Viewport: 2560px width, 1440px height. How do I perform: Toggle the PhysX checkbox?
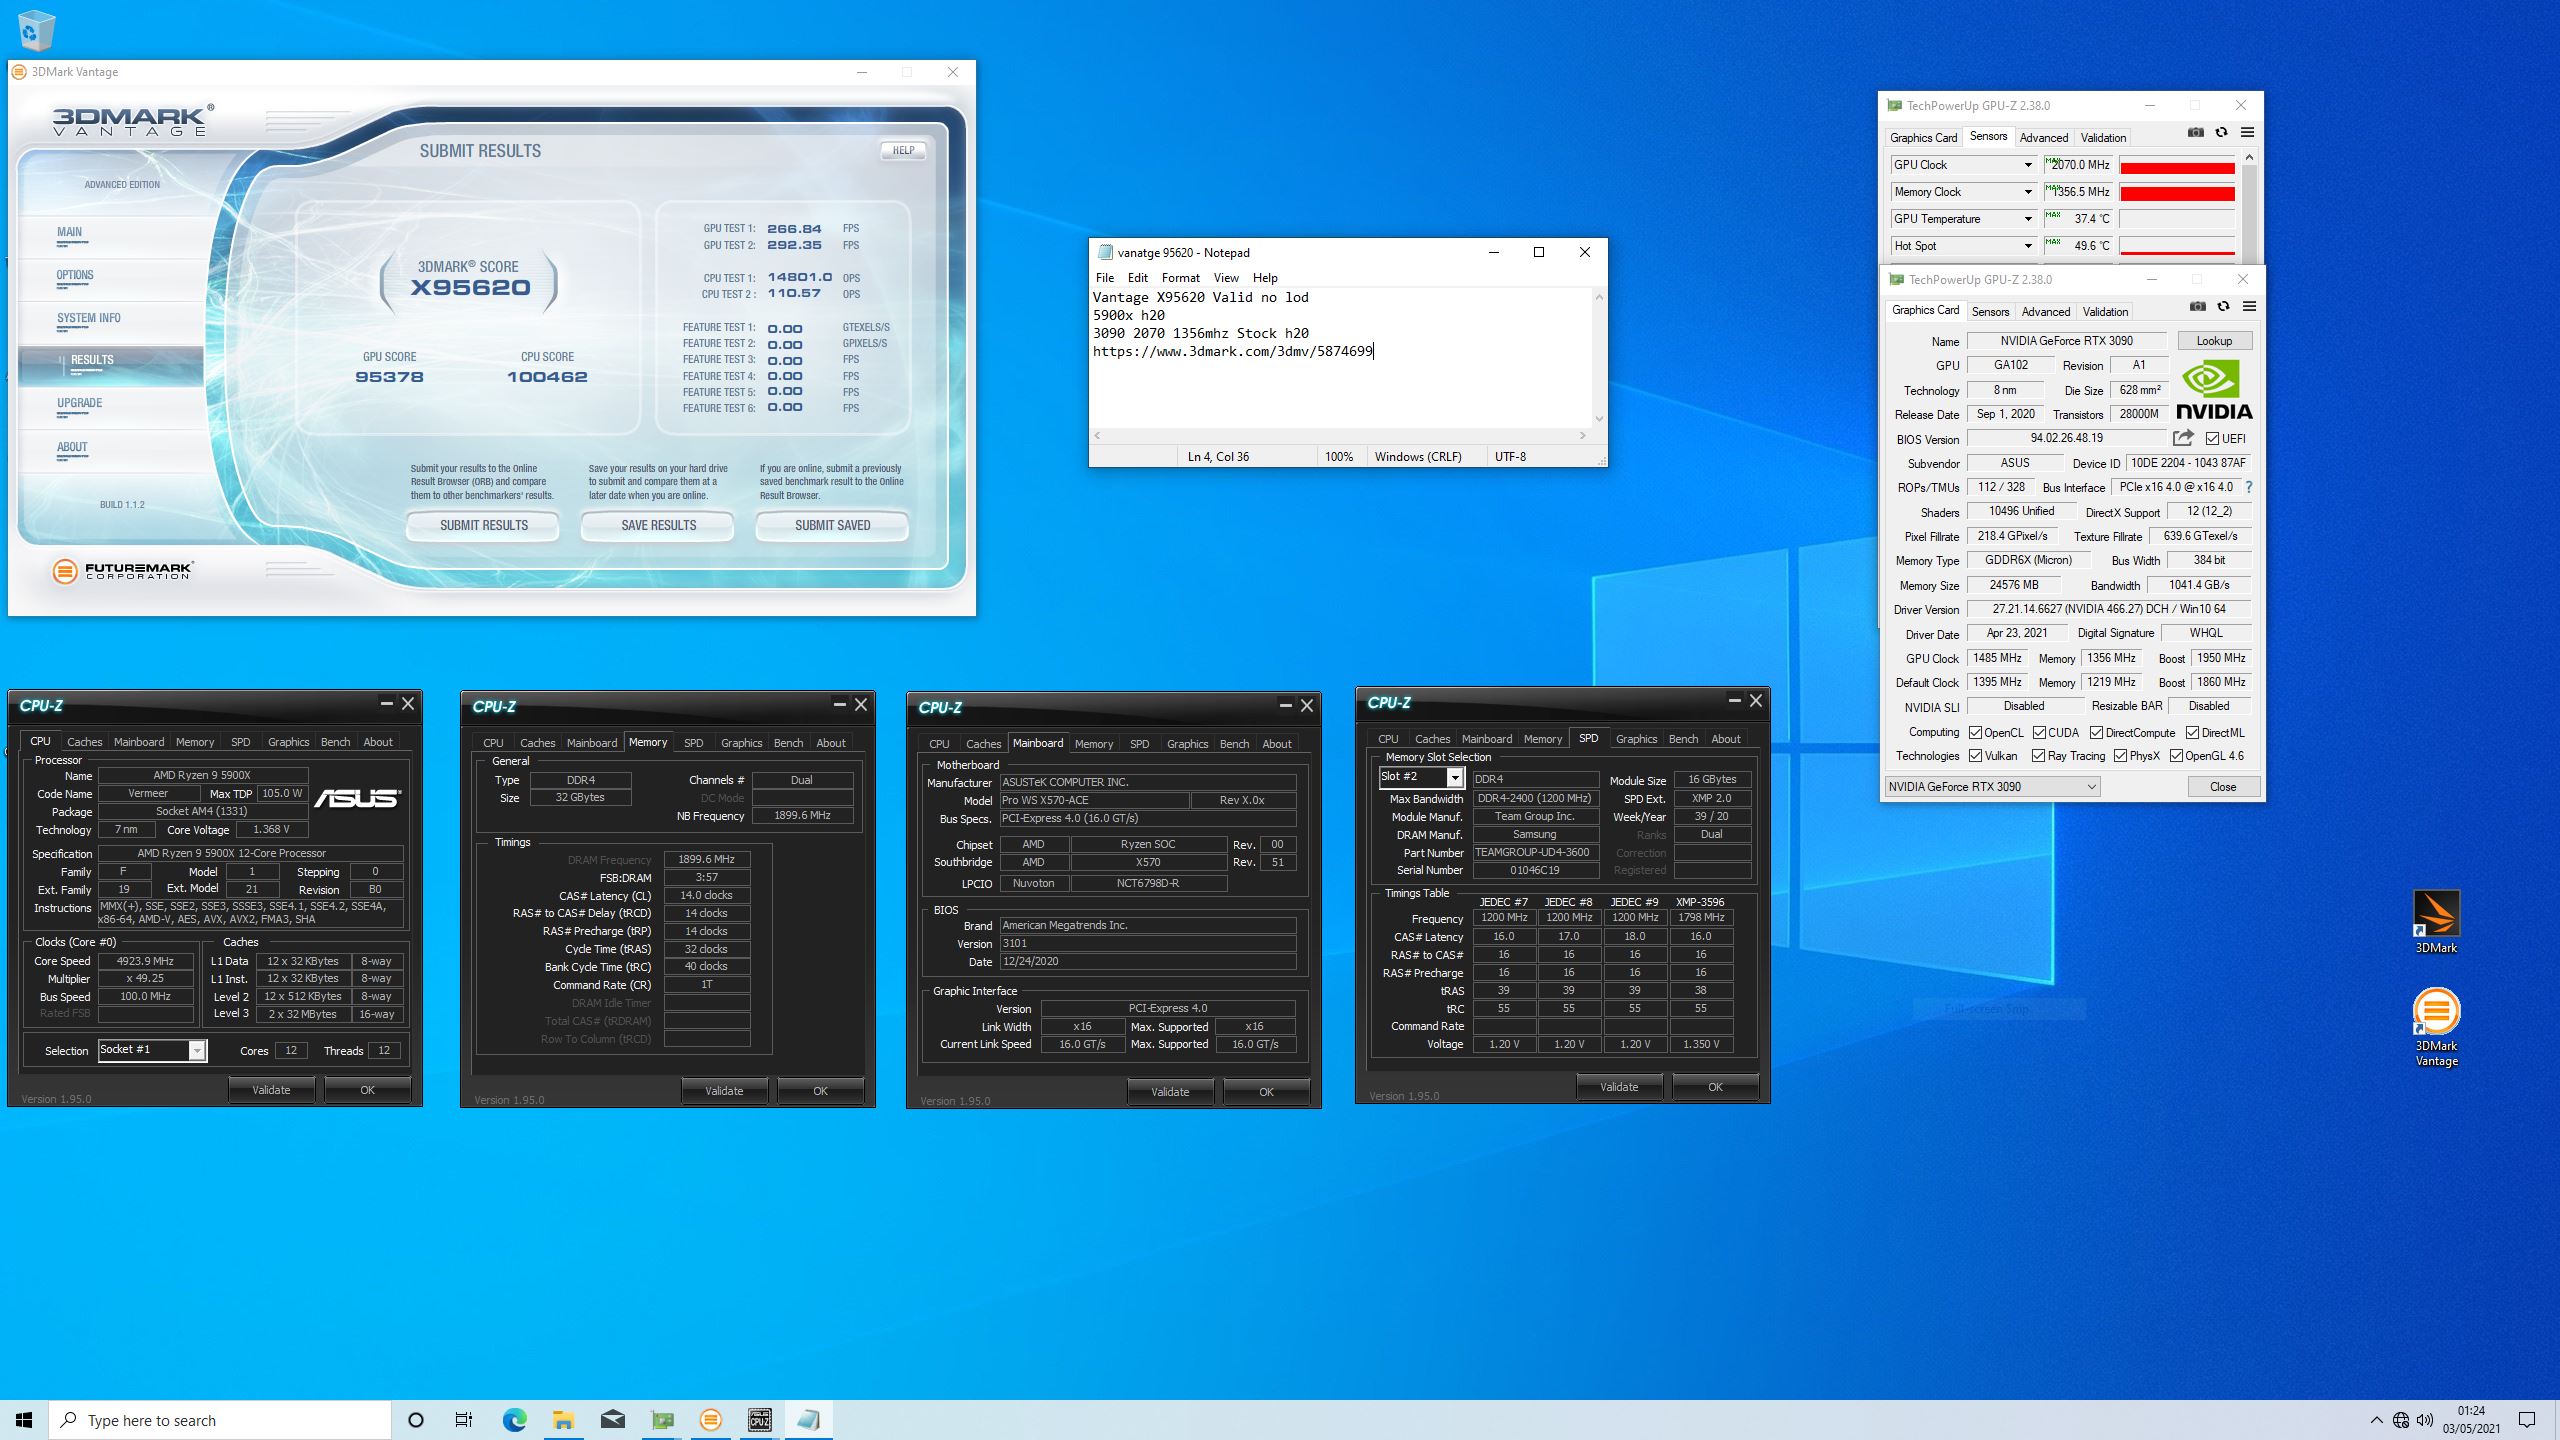click(x=2120, y=756)
